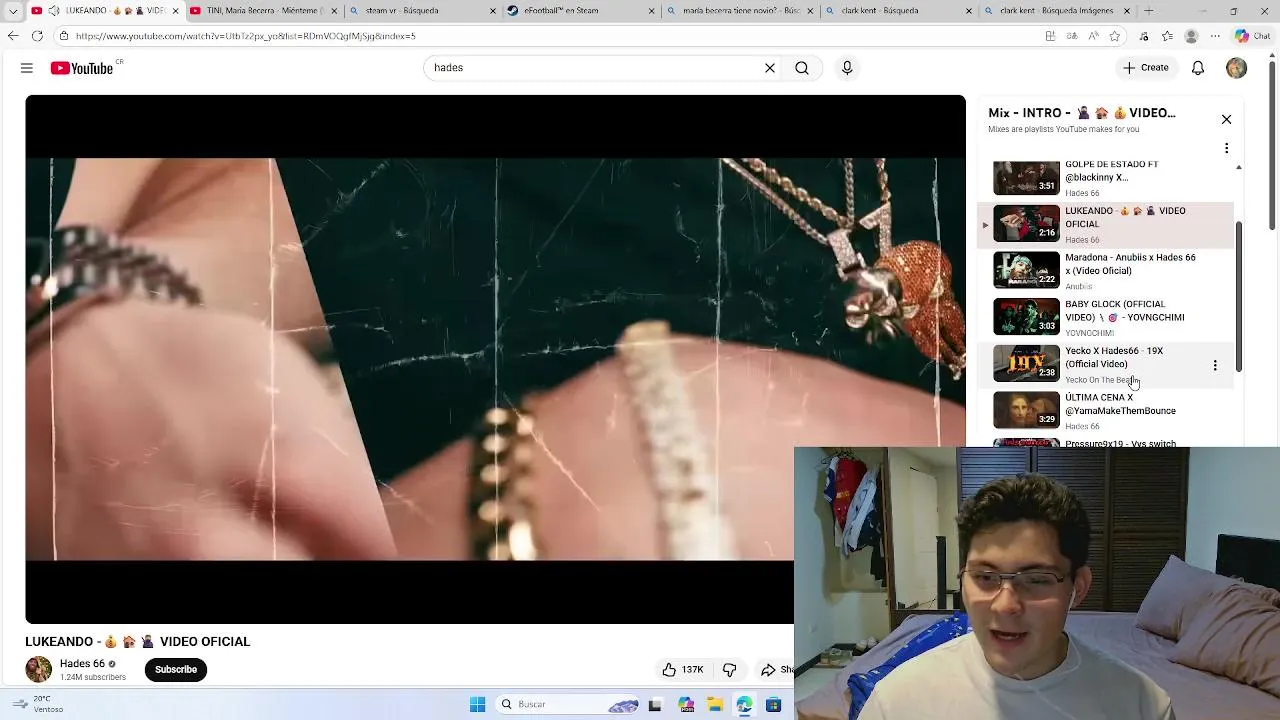The image size is (1280, 720).
Task: Click the Create button
Action: point(1145,68)
